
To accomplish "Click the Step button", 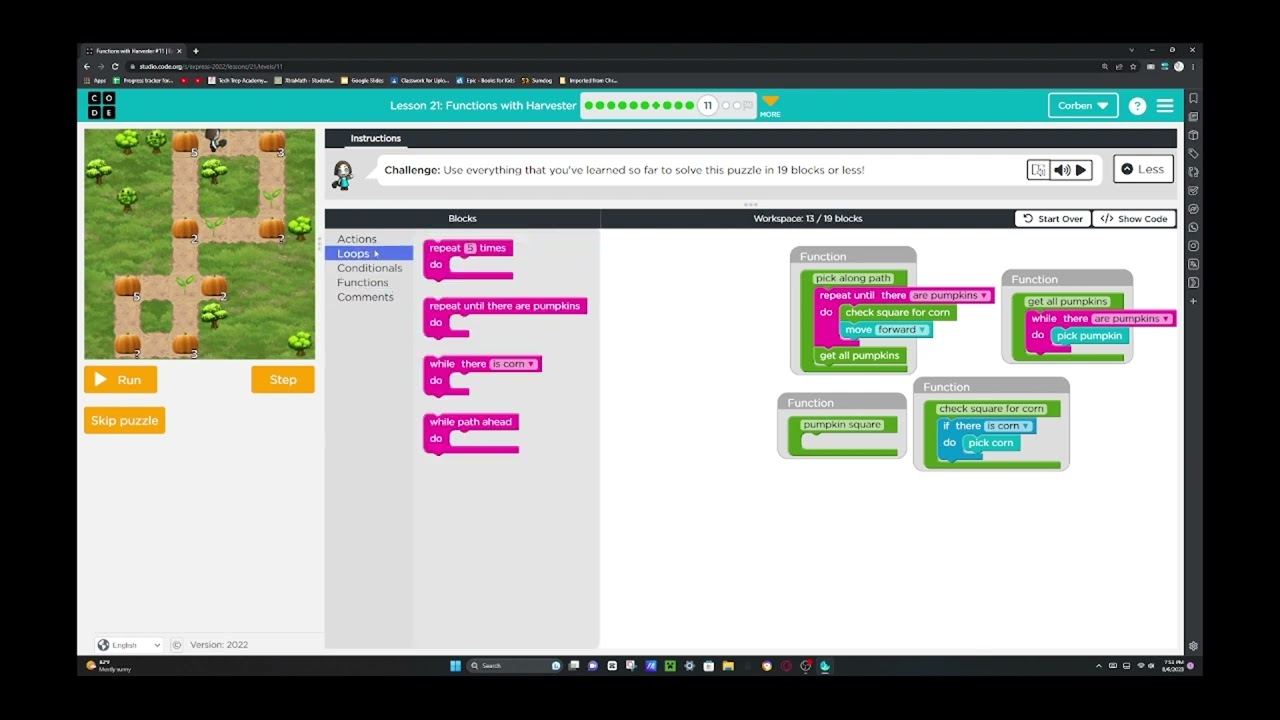I will pyautogui.click(x=283, y=380).
